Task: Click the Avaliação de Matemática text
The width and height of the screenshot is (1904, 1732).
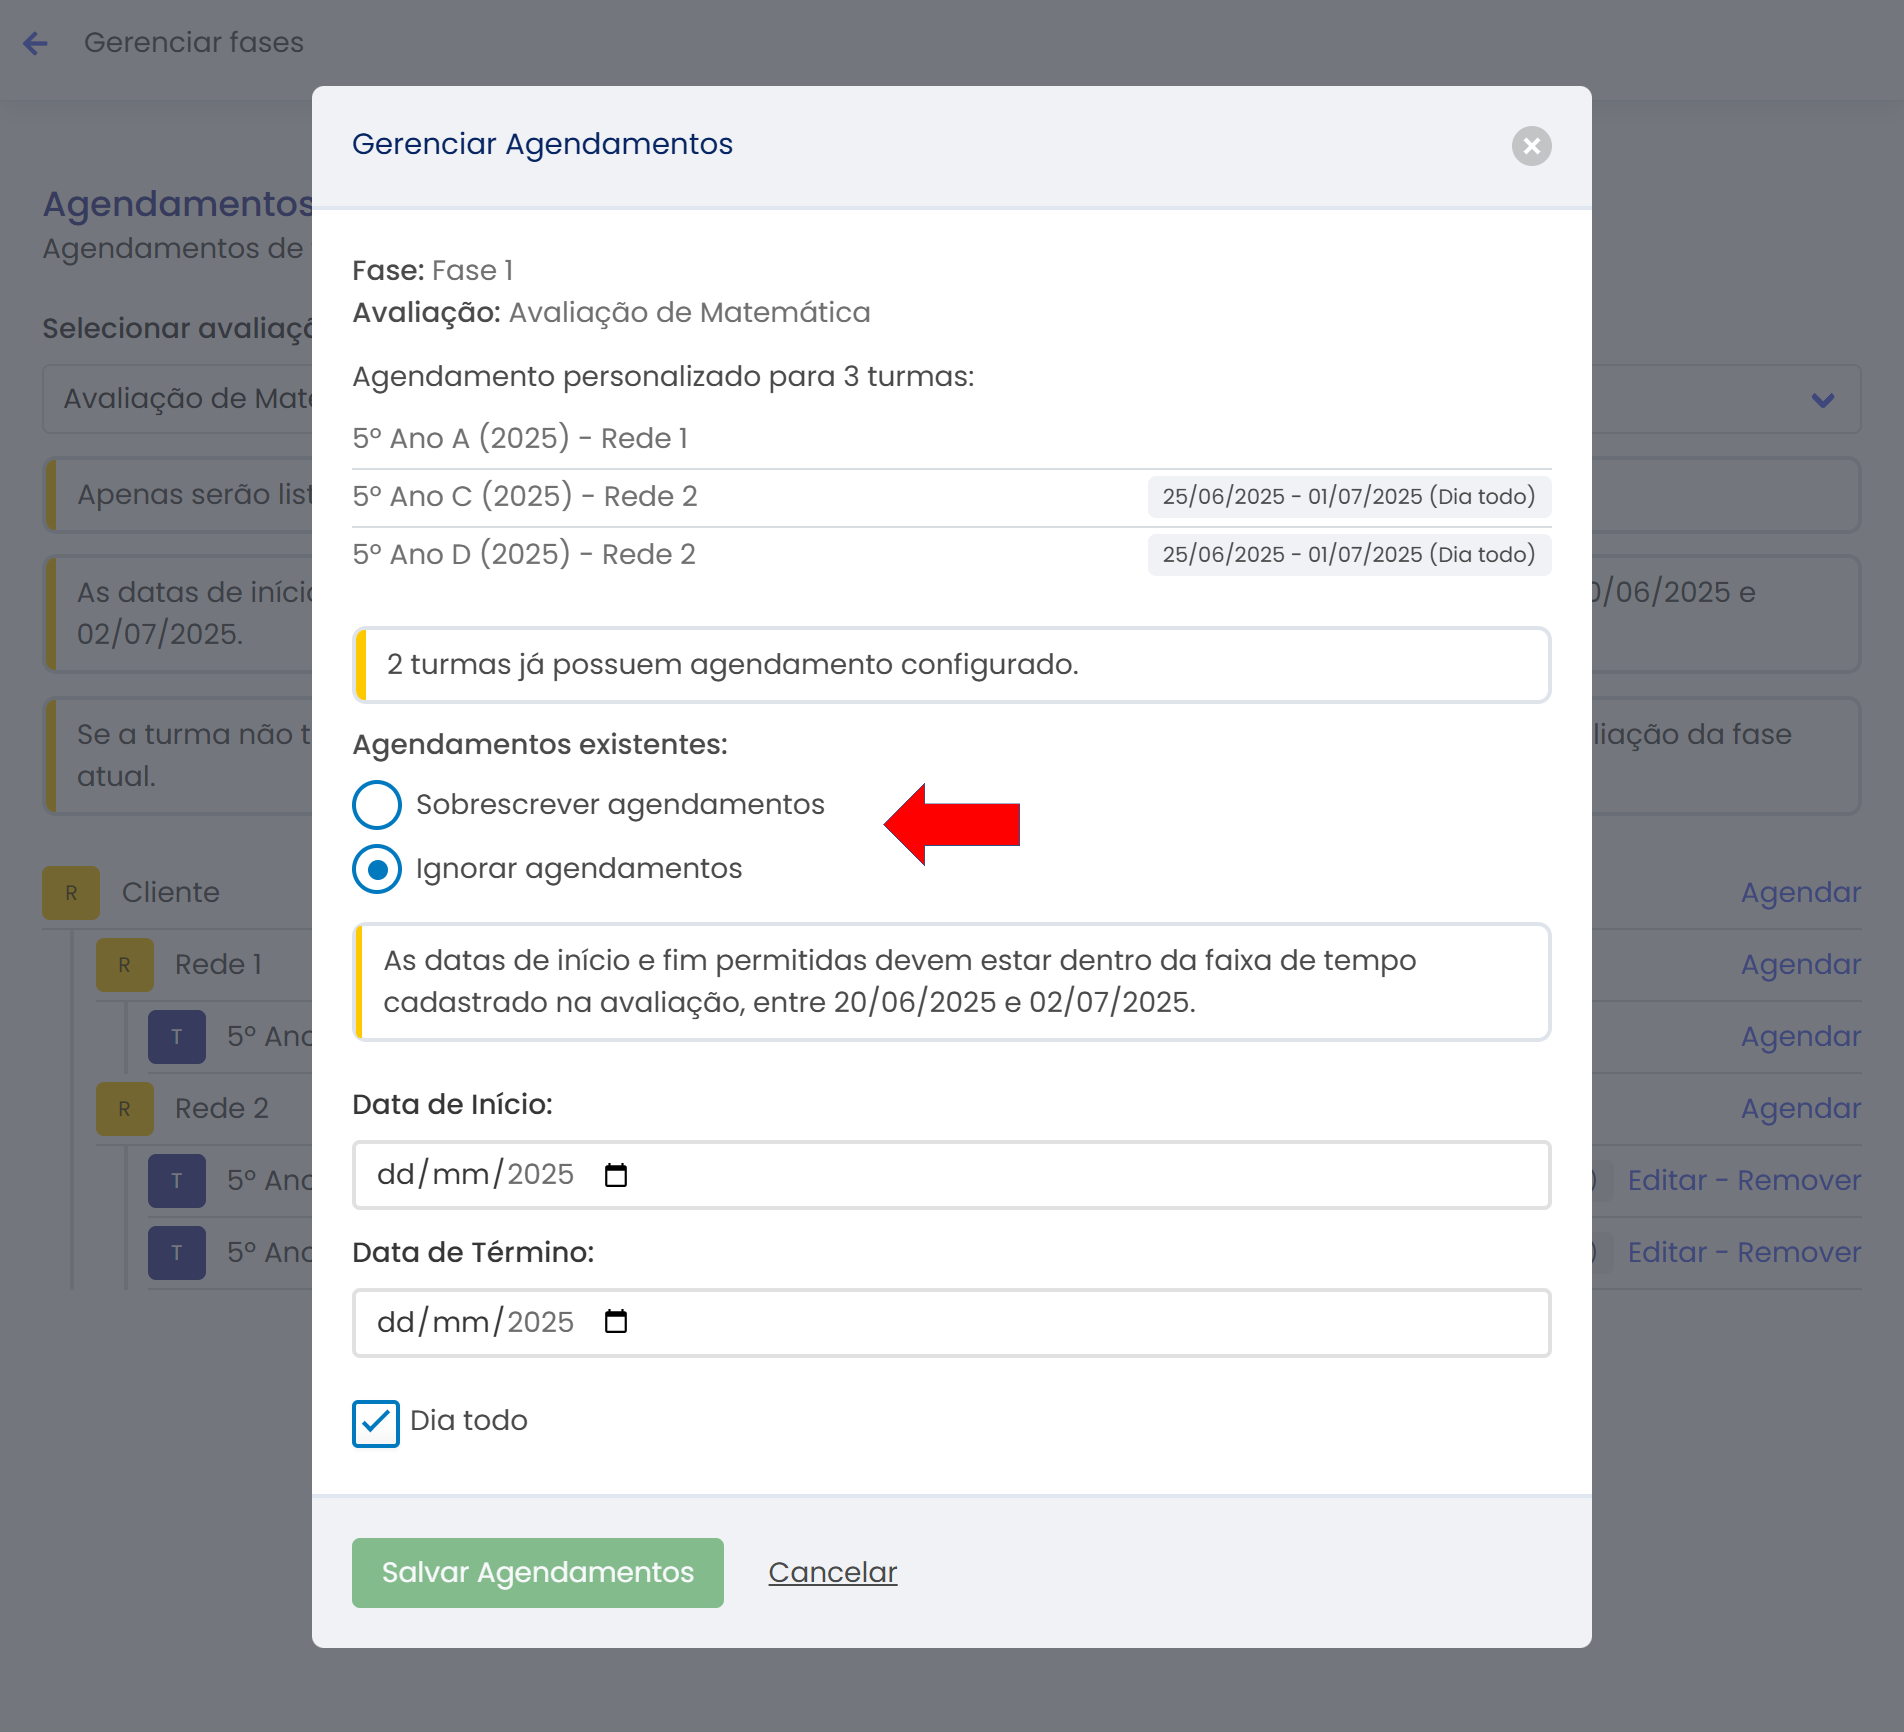Action: tap(690, 313)
